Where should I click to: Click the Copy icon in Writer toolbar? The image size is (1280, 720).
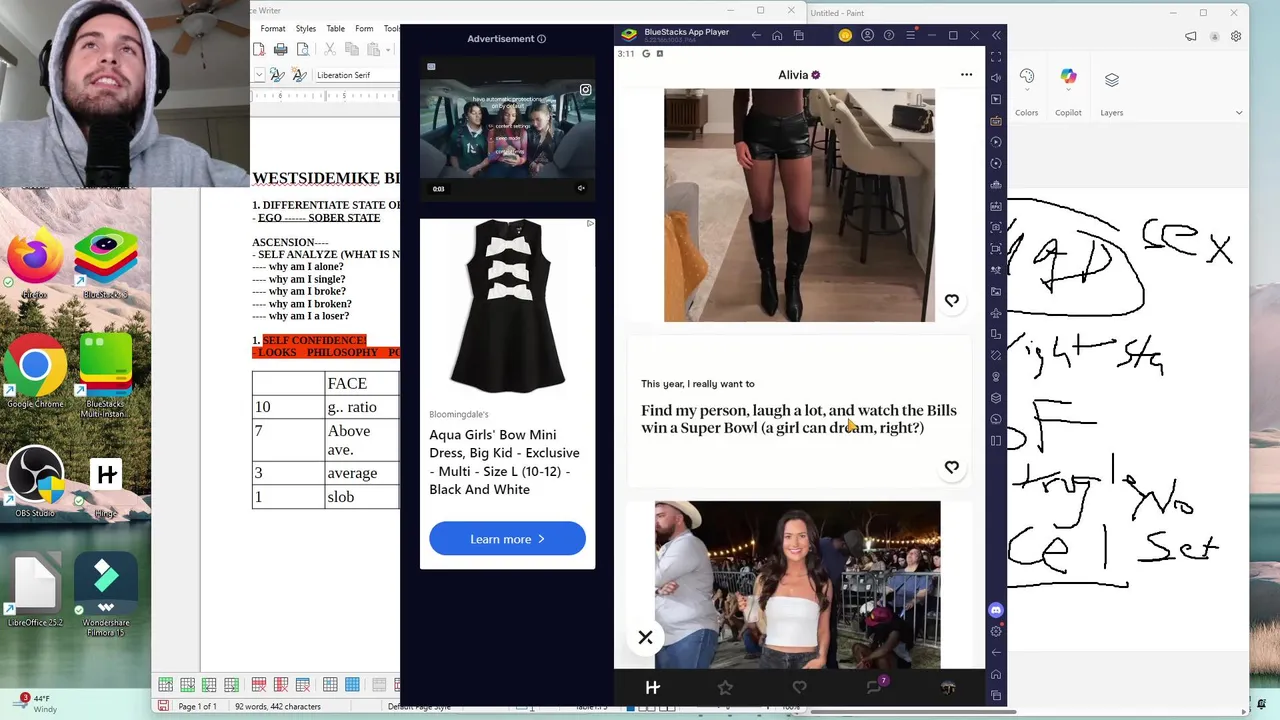pos(352,49)
